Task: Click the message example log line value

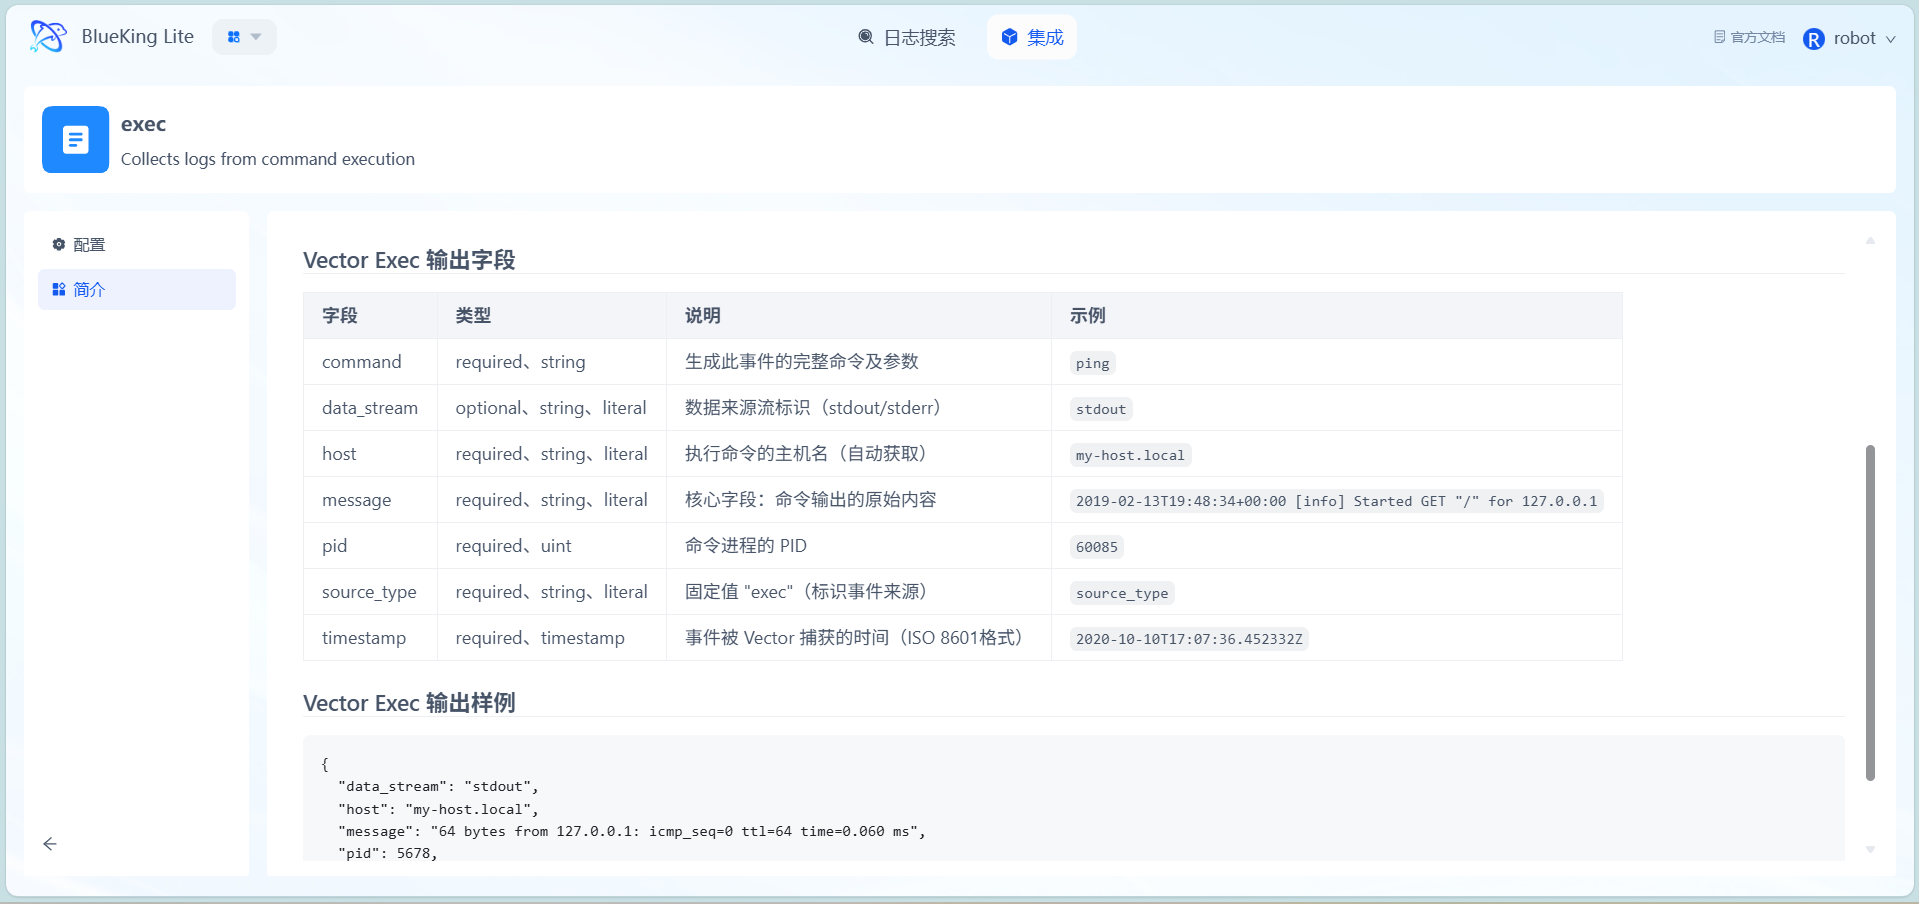Action: 1337,501
